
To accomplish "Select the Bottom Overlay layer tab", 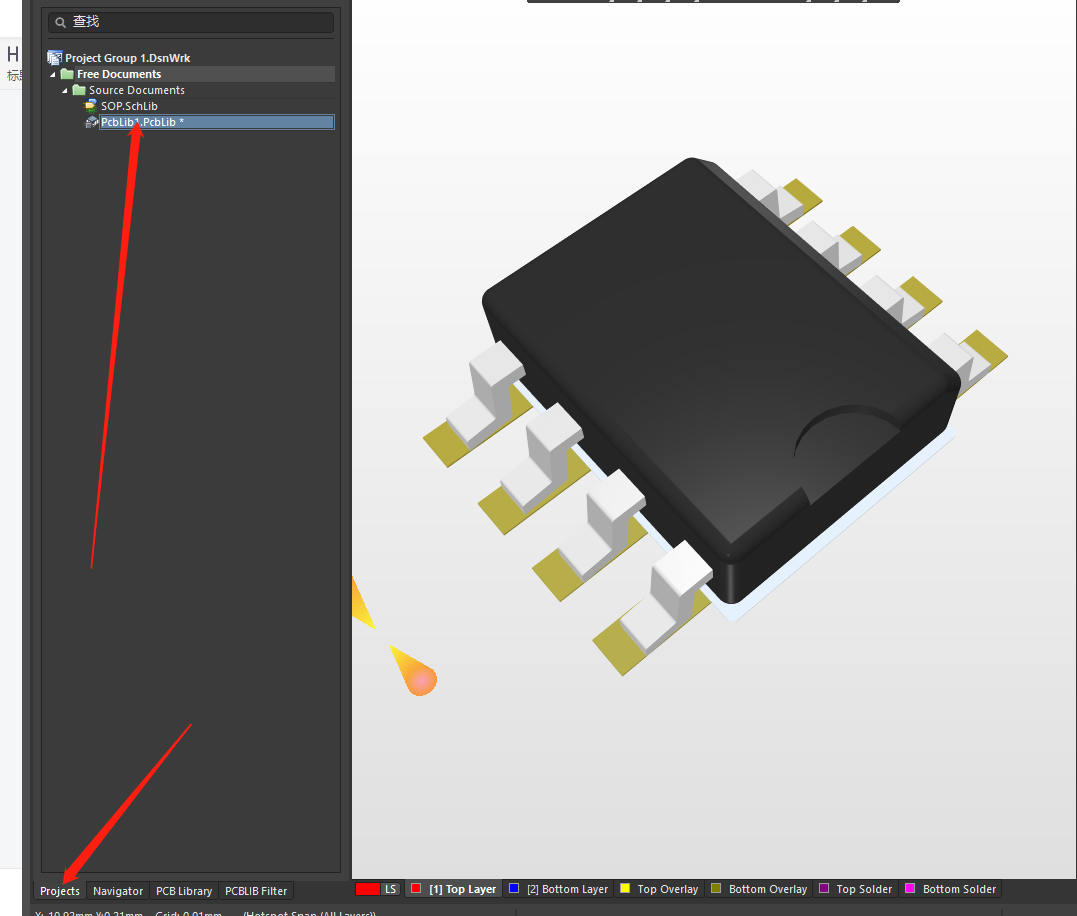I will click(x=759, y=889).
